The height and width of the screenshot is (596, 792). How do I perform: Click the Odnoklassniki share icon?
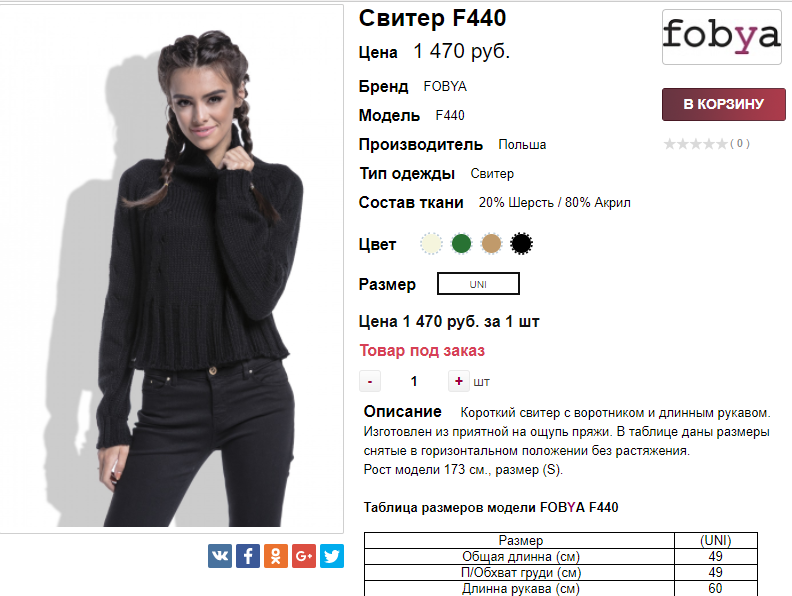pos(276,556)
